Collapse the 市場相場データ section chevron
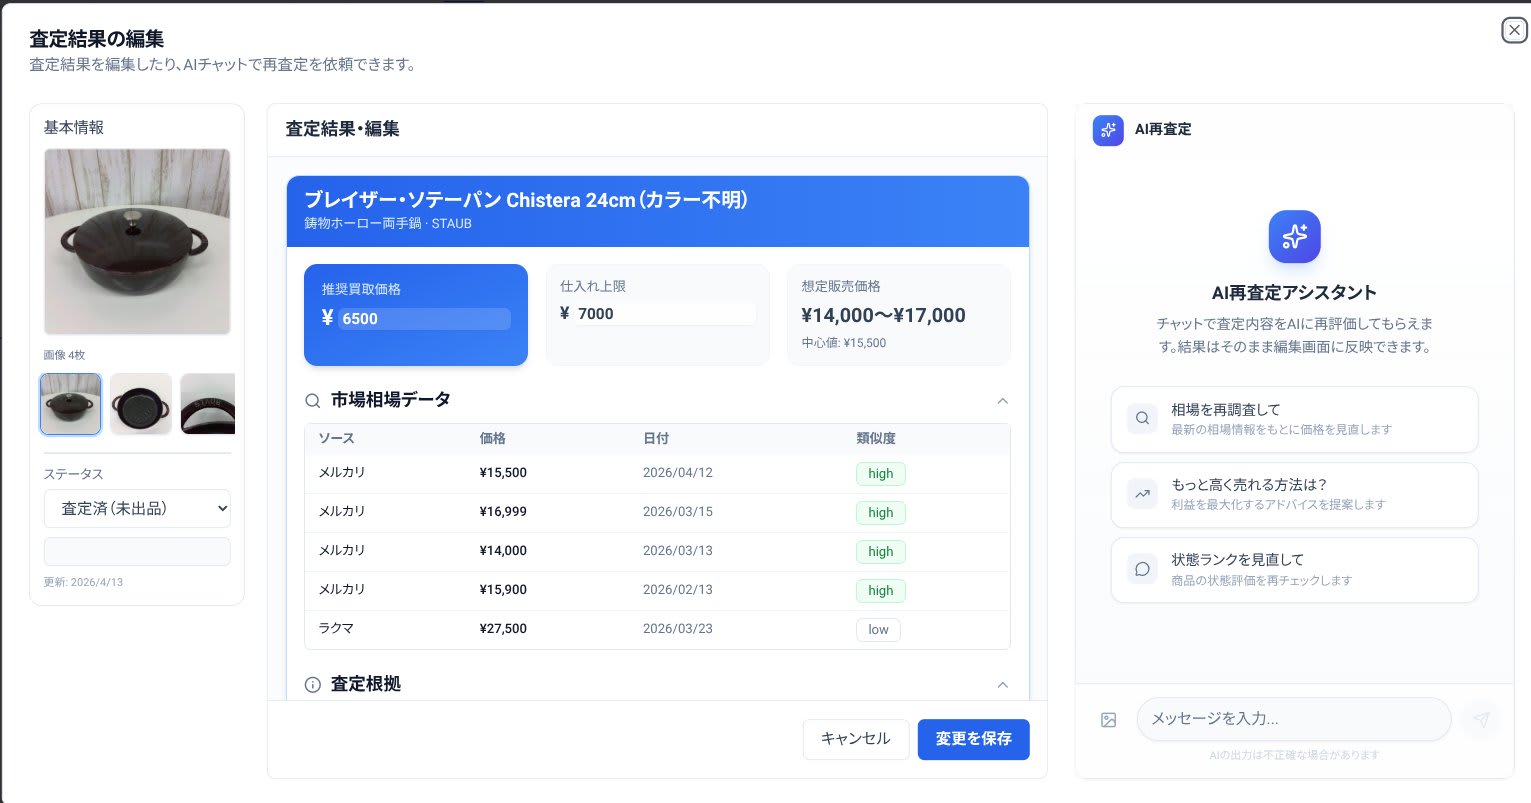The height and width of the screenshot is (803, 1531). (x=1003, y=400)
